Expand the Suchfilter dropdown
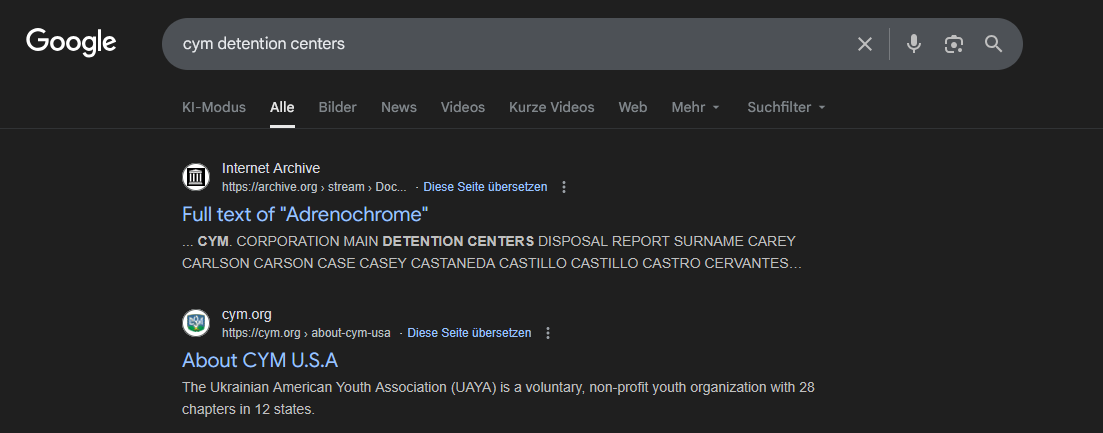Screen dimensions: 1103x433 tap(786, 107)
